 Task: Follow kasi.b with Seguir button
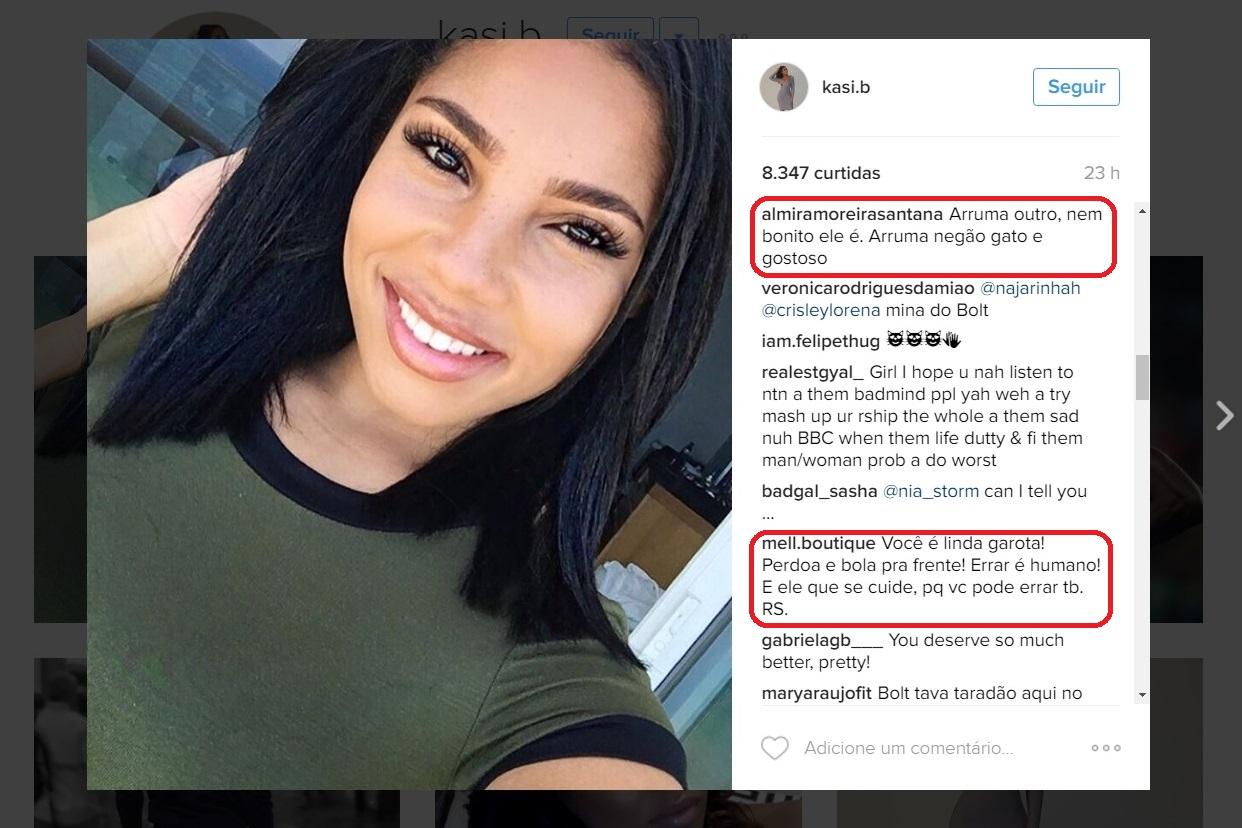coord(1076,87)
